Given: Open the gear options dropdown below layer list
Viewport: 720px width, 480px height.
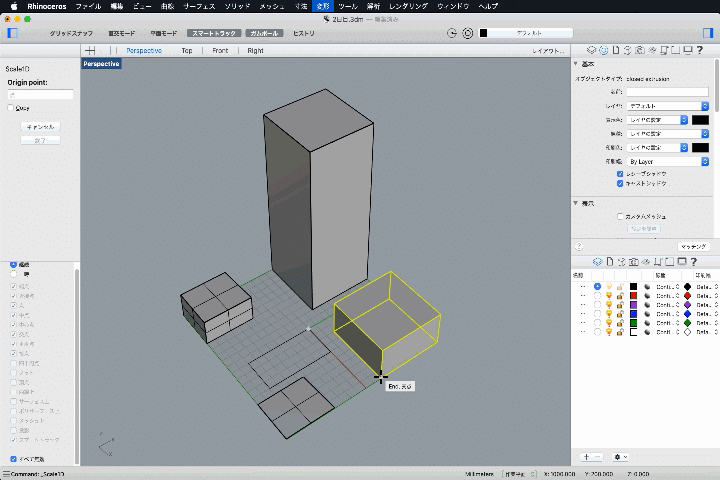Looking at the screenshot, I should [x=620, y=457].
